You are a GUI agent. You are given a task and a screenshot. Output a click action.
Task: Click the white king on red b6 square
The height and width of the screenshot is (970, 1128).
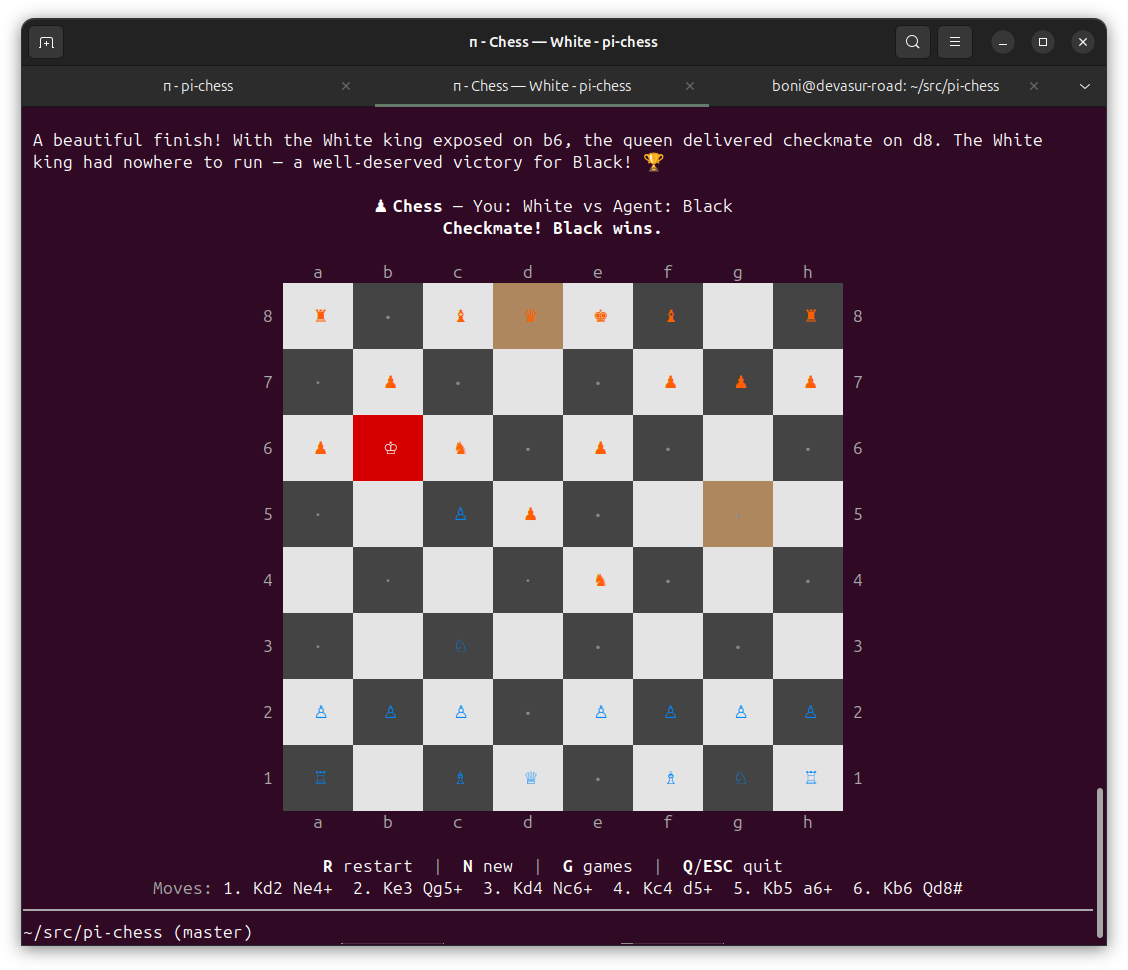(x=388, y=448)
